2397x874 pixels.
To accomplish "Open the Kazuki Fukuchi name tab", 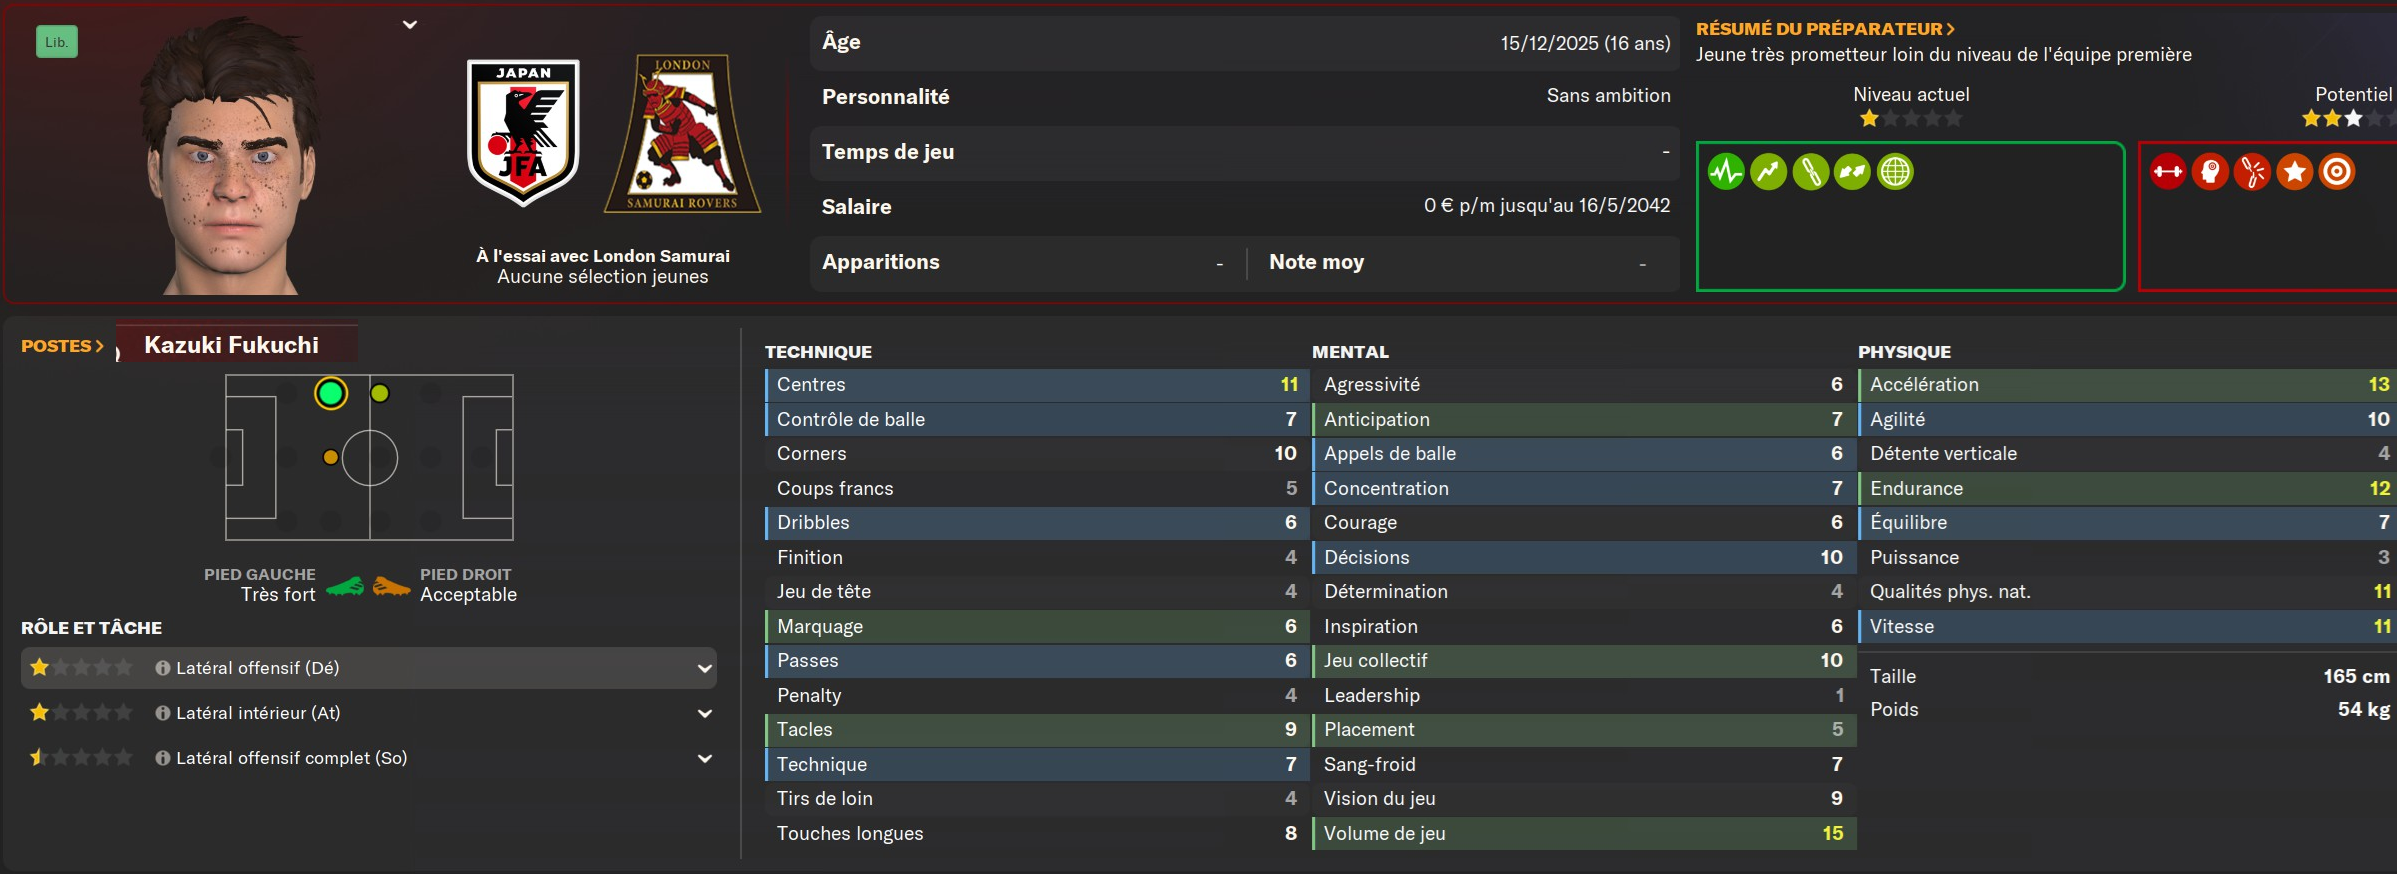I will [x=232, y=345].
